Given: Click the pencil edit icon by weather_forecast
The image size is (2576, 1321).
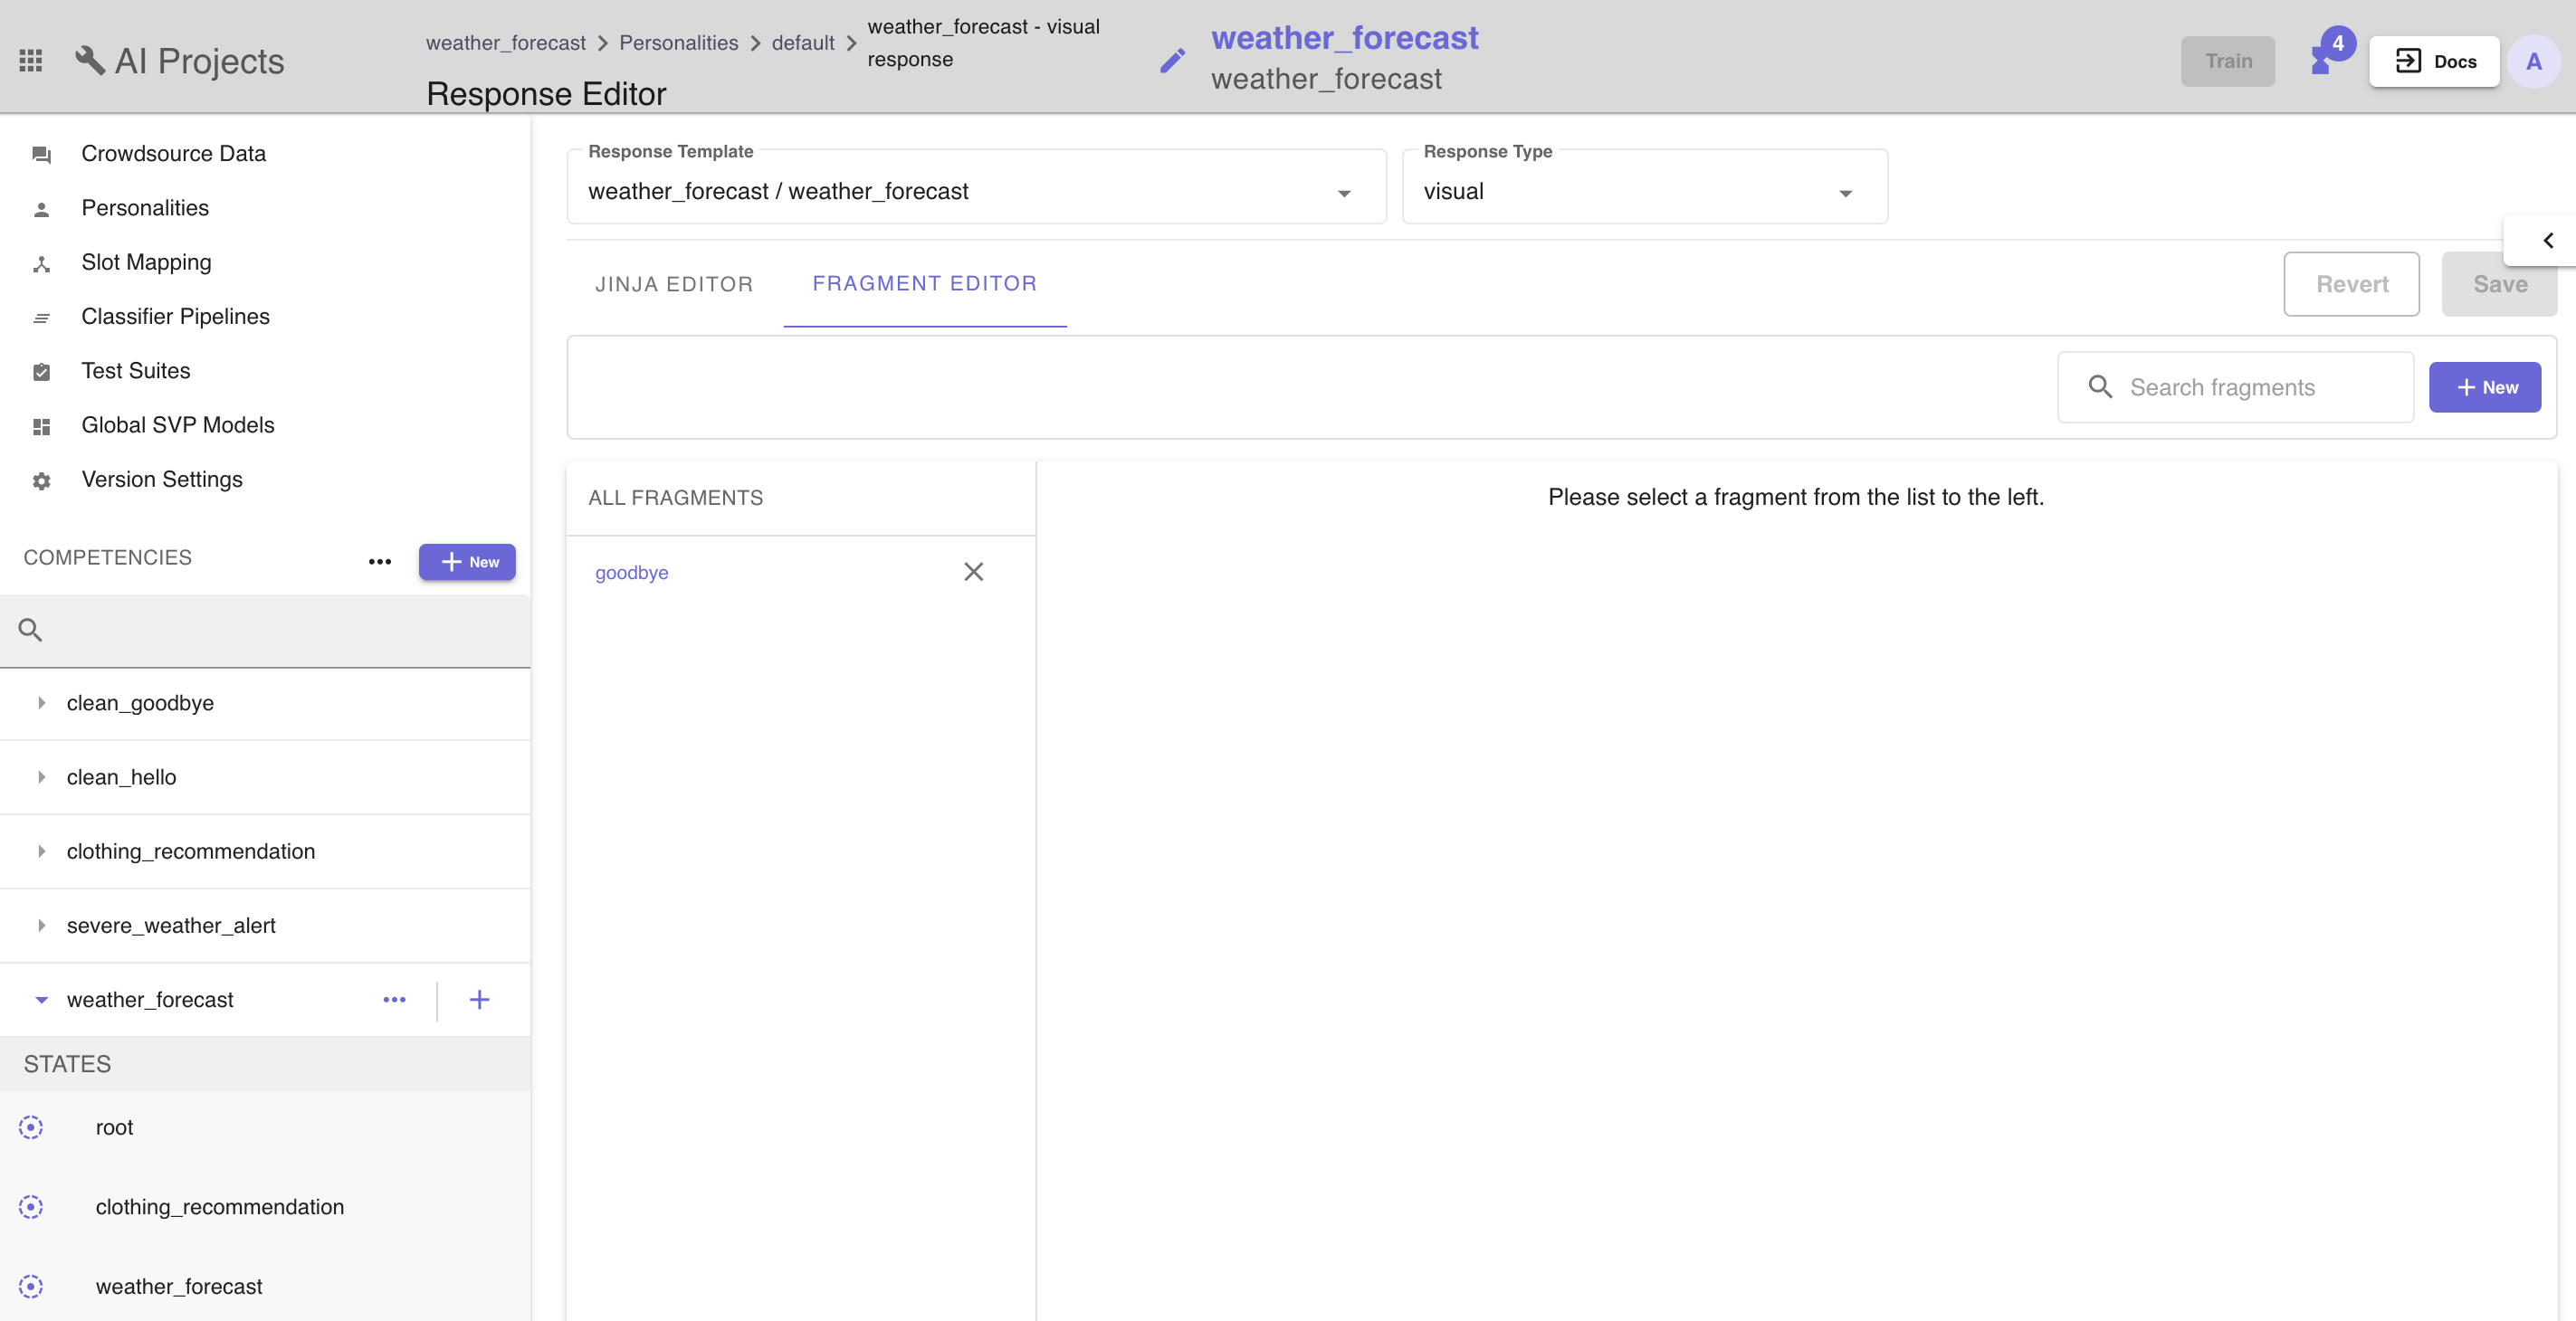Looking at the screenshot, I should [x=1172, y=61].
